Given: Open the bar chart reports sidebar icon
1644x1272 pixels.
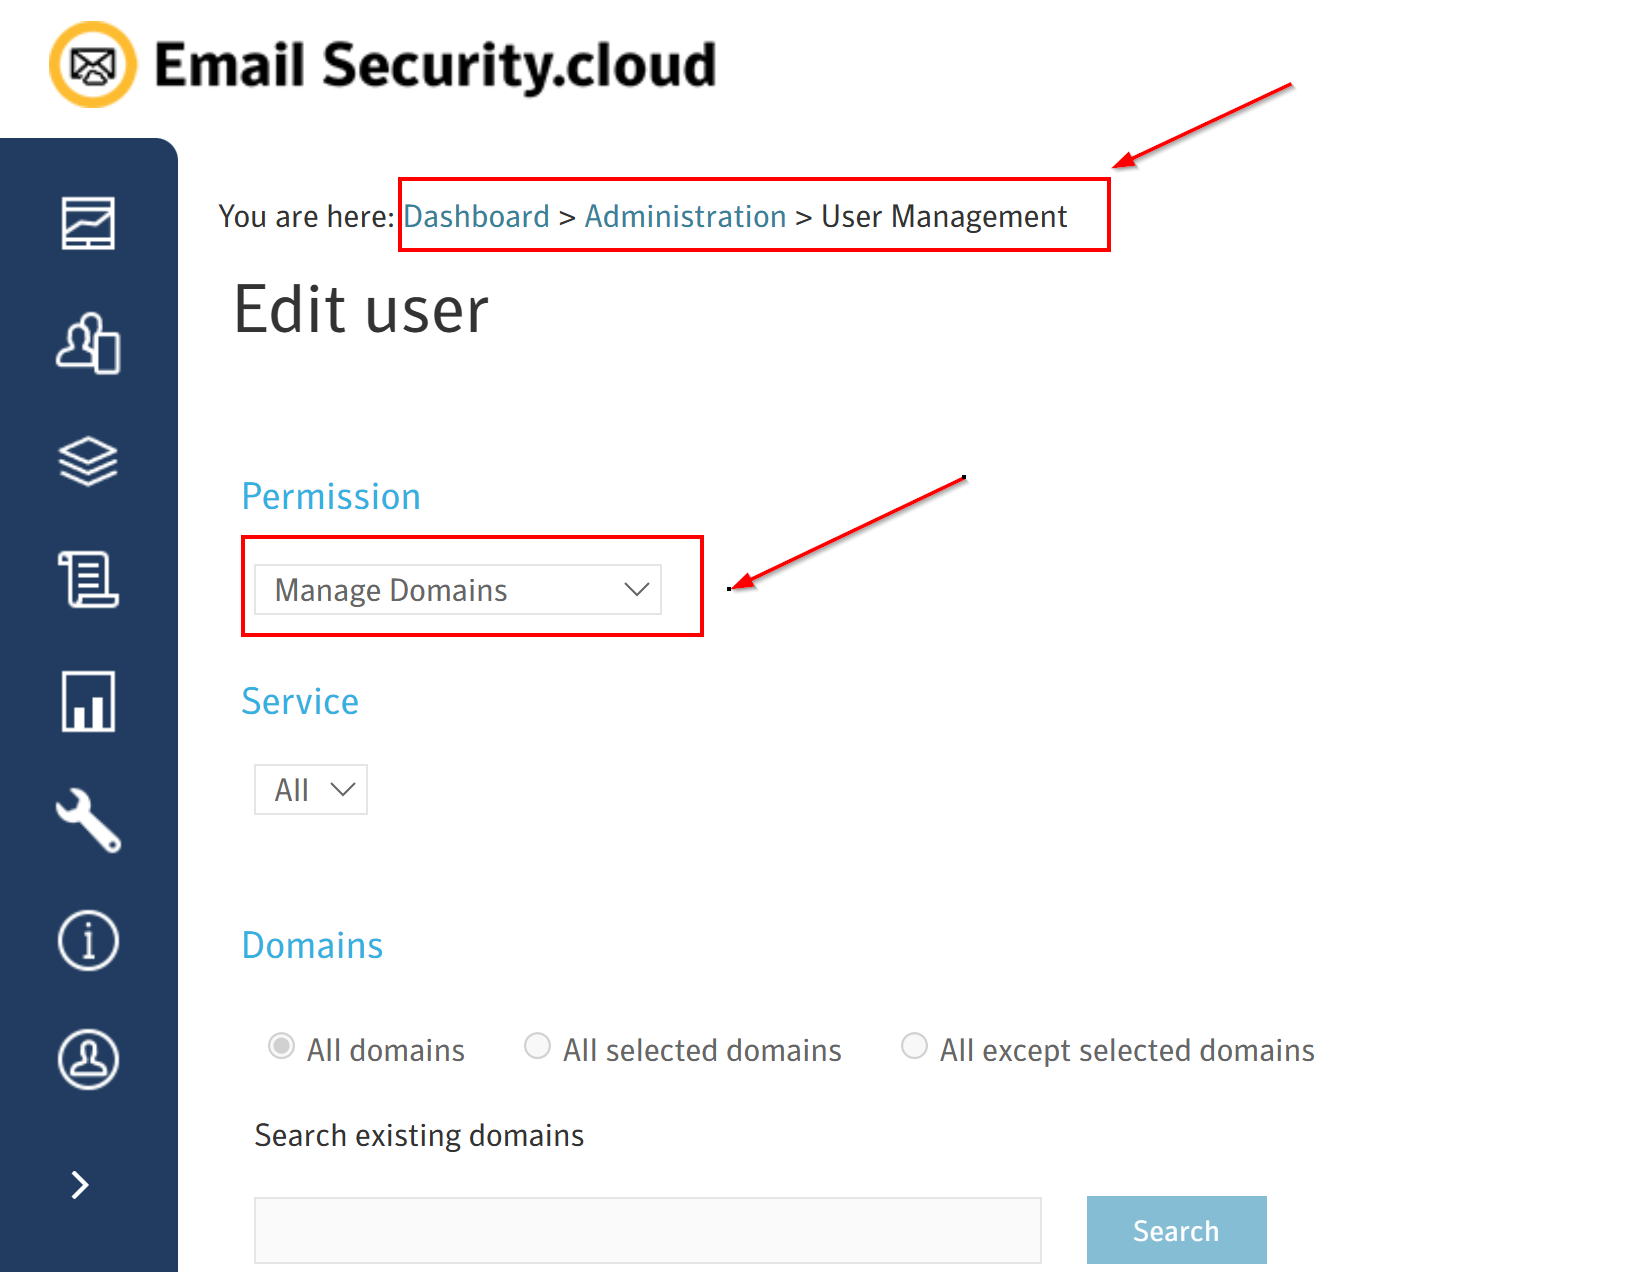Looking at the screenshot, I should [x=88, y=701].
